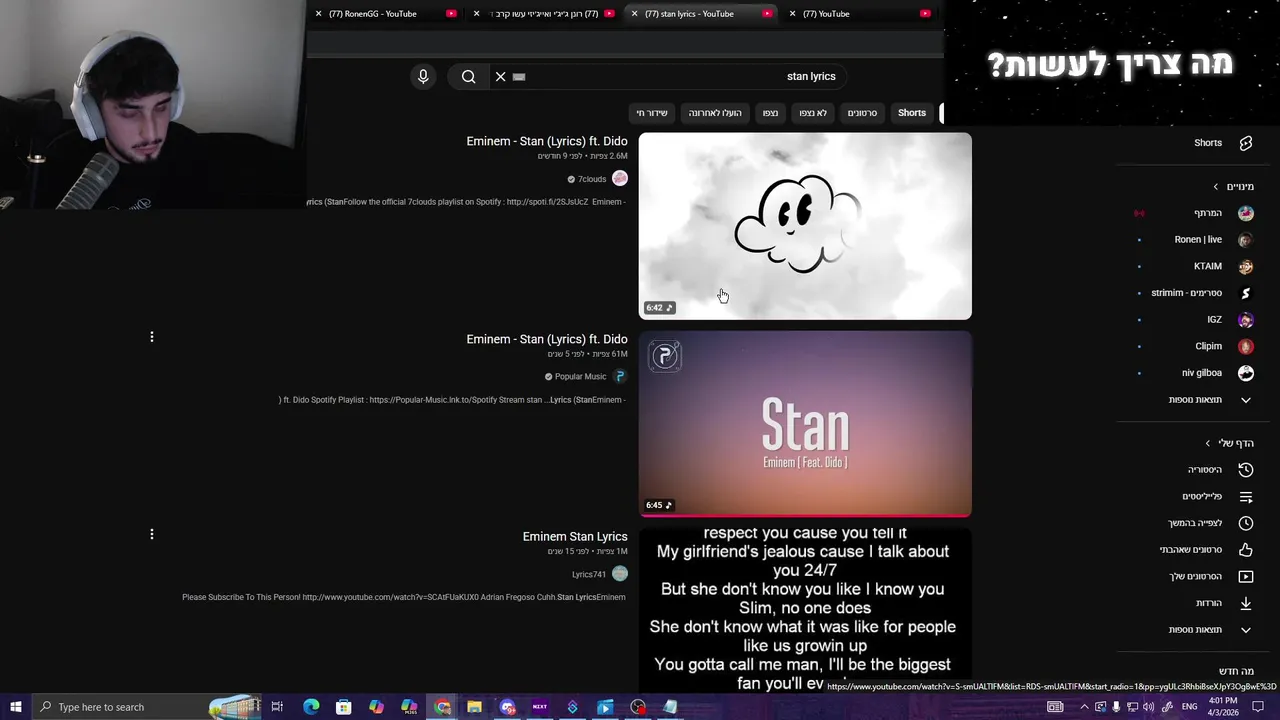Click the Lyrics741 channel name

589,575
